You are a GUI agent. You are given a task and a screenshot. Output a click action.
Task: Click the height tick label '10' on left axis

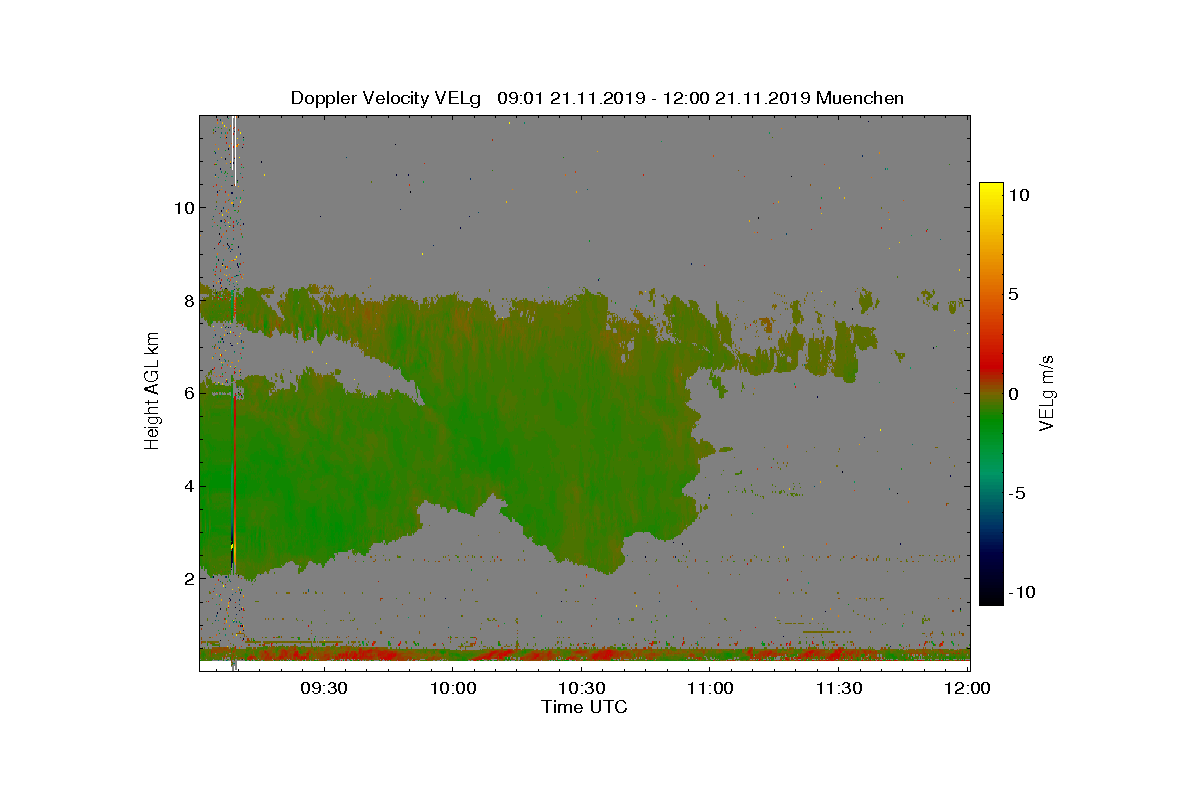coord(183,207)
